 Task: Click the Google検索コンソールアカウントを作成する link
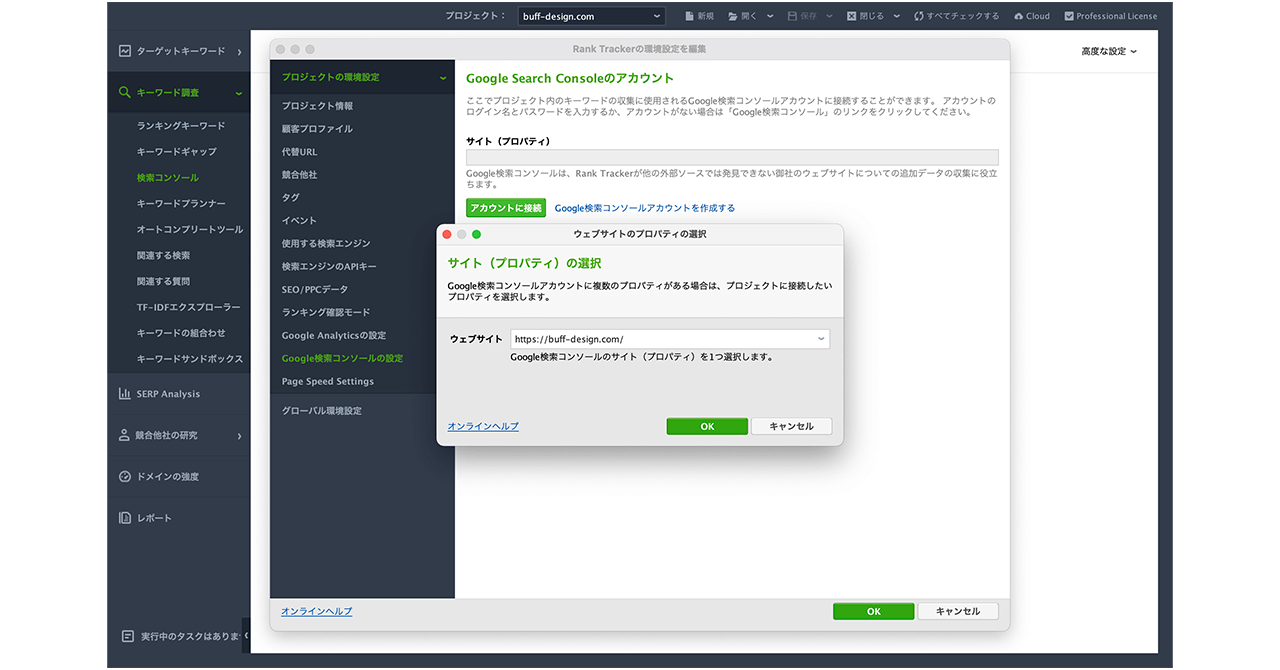tap(644, 208)
